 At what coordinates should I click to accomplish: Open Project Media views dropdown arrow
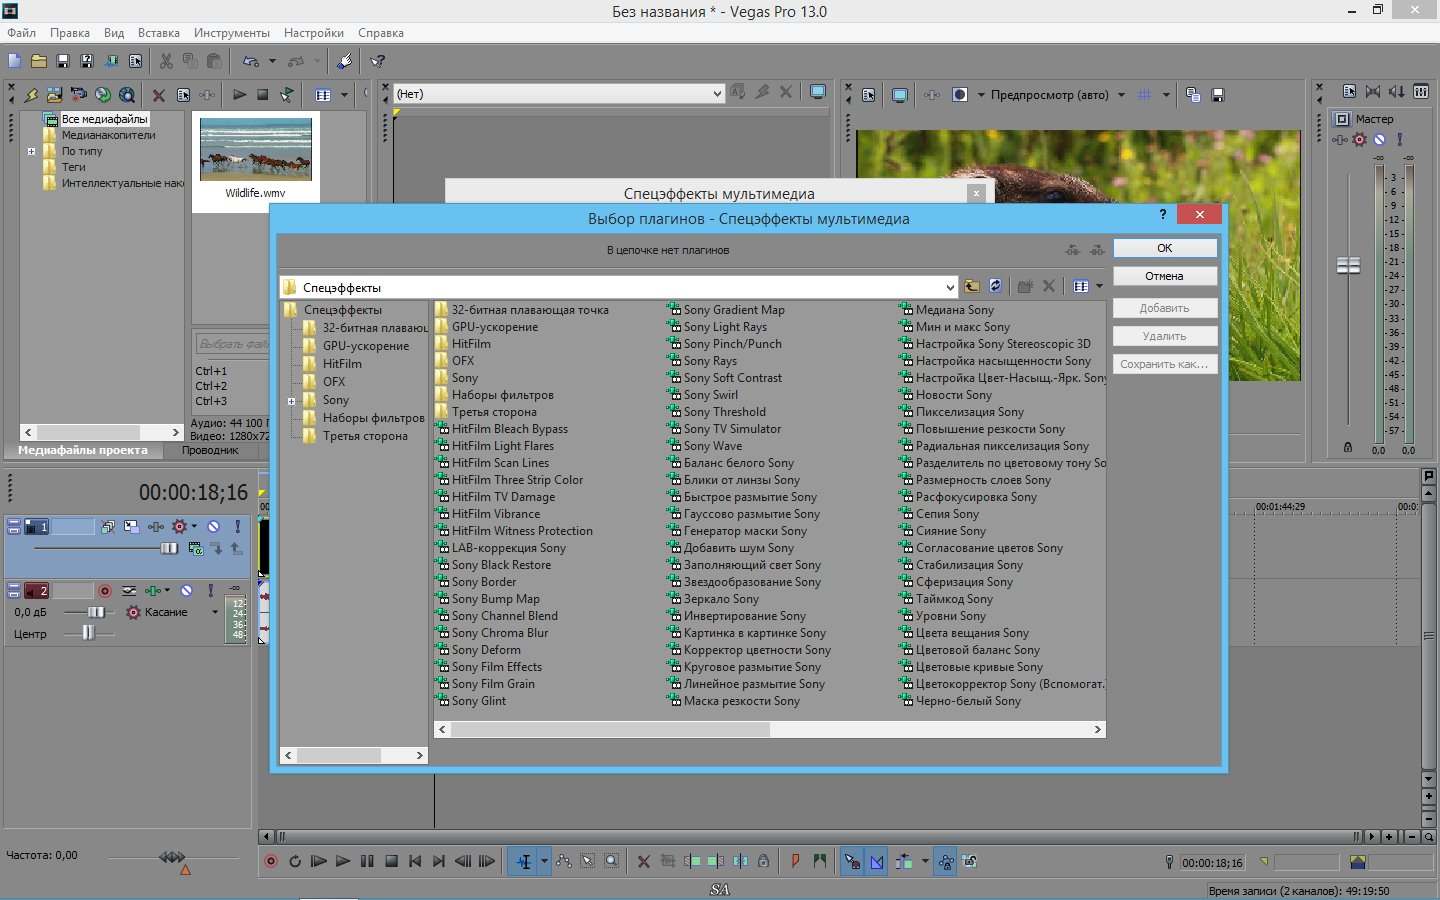pos(344,95)
